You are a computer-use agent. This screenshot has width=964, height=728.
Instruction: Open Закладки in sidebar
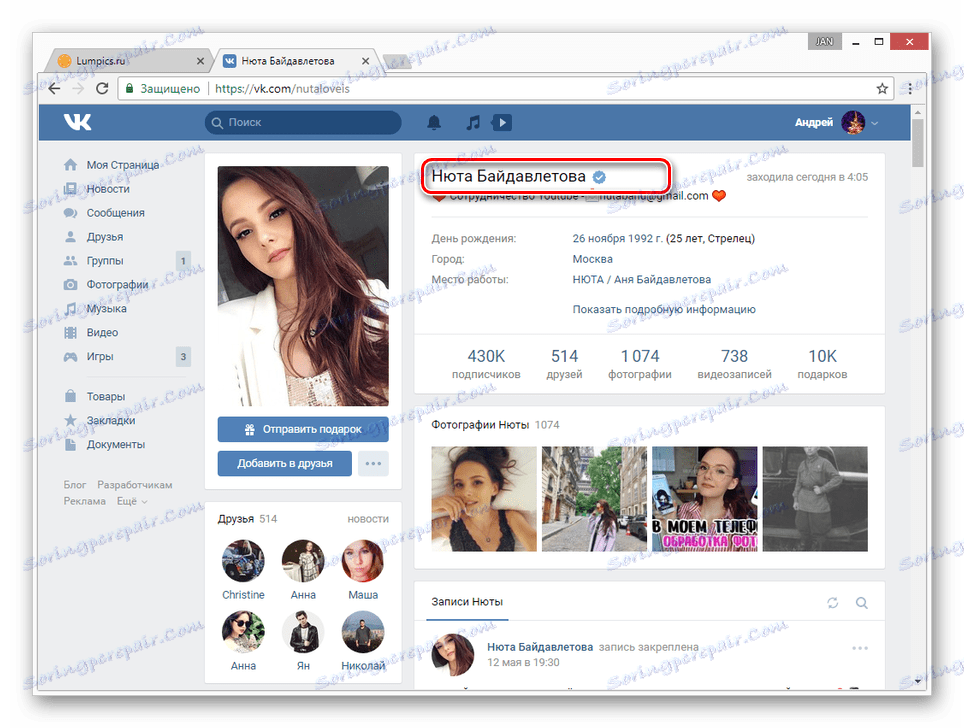pyautogui.click(x=111, y=421)
